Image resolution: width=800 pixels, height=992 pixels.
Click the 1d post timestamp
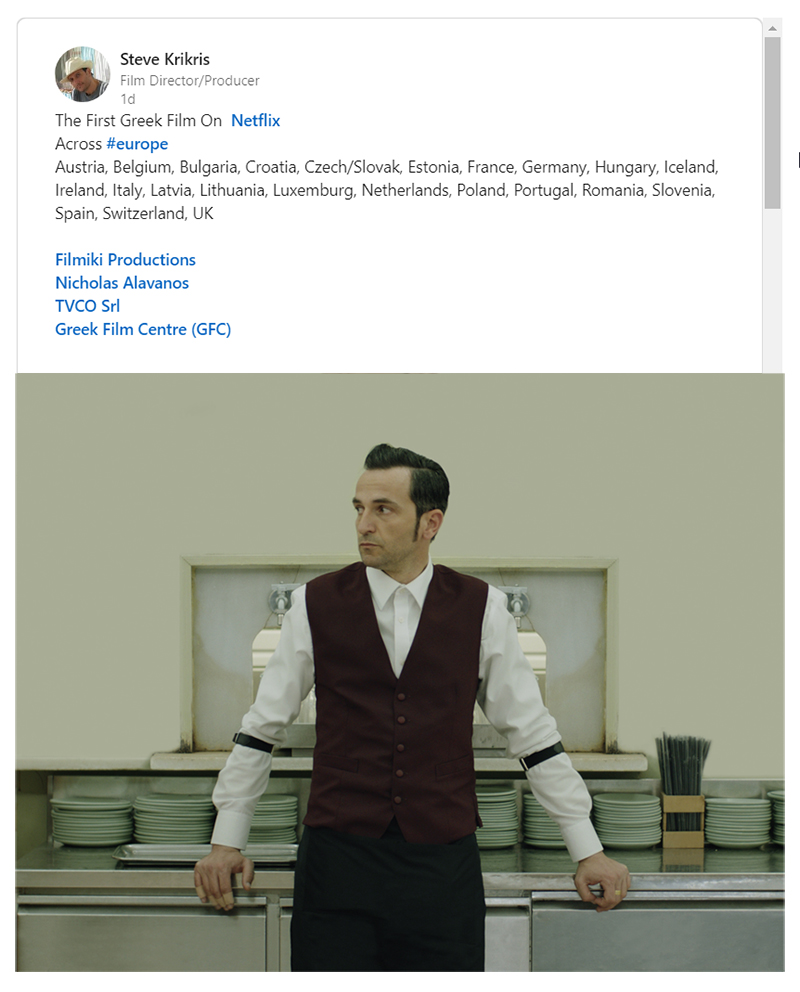(x=128, y=99)
